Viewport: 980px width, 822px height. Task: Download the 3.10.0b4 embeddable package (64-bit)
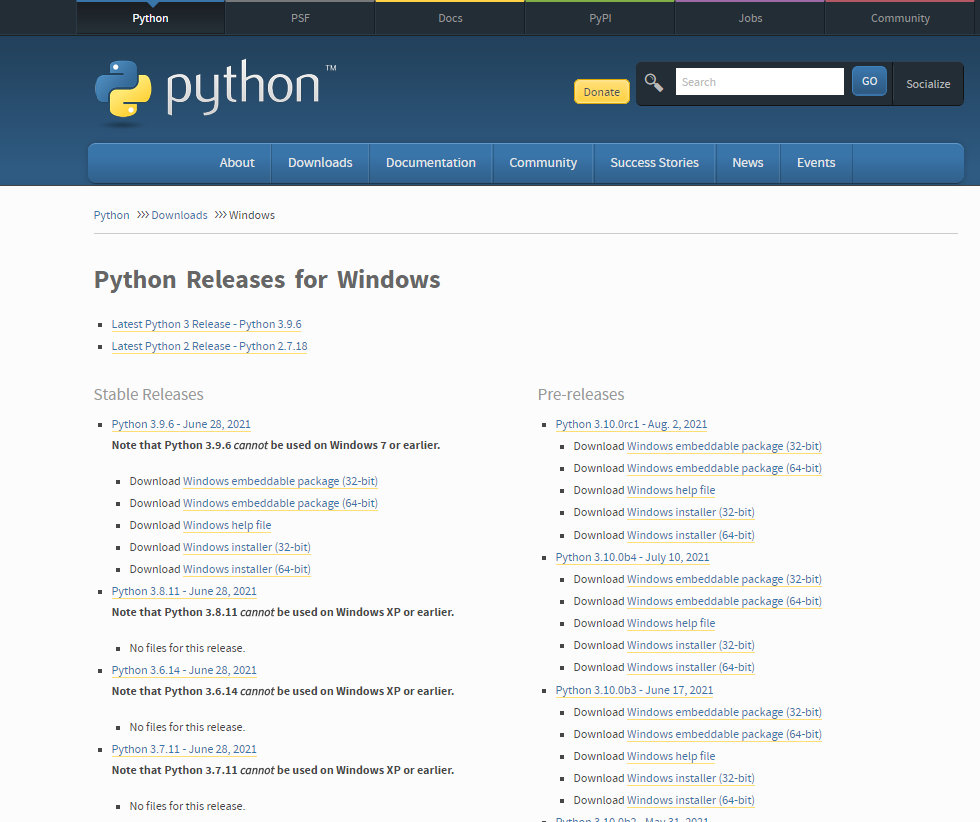pyautogui.click(x=724, y=601)
